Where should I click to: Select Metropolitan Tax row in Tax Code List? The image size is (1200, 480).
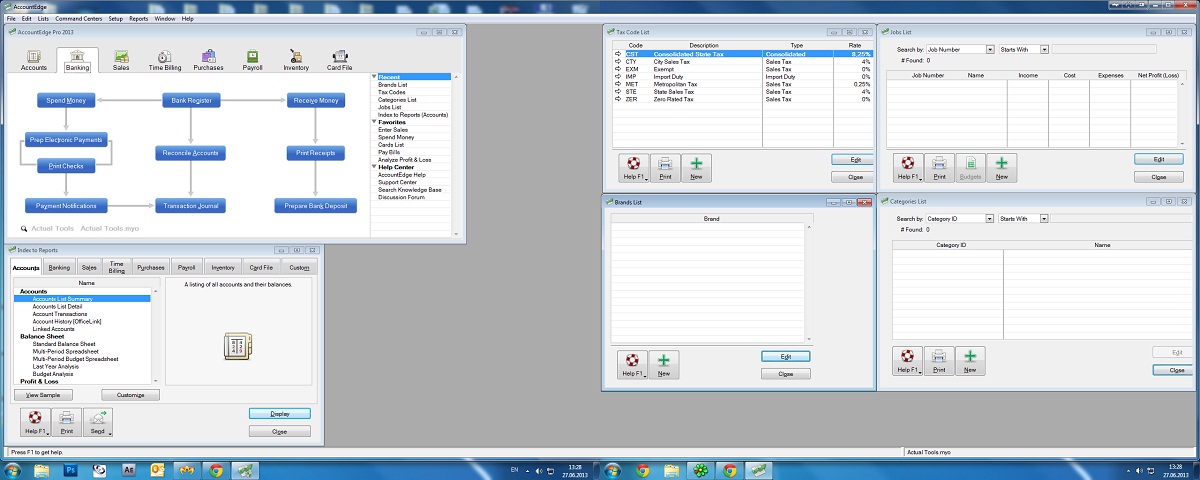(743, 84)
